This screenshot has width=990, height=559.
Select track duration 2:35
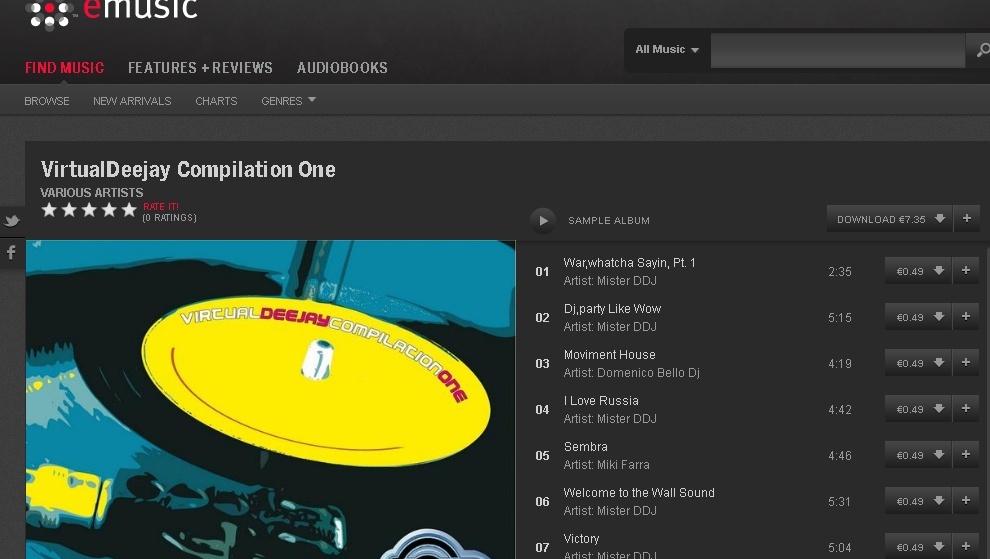point(840,272)
